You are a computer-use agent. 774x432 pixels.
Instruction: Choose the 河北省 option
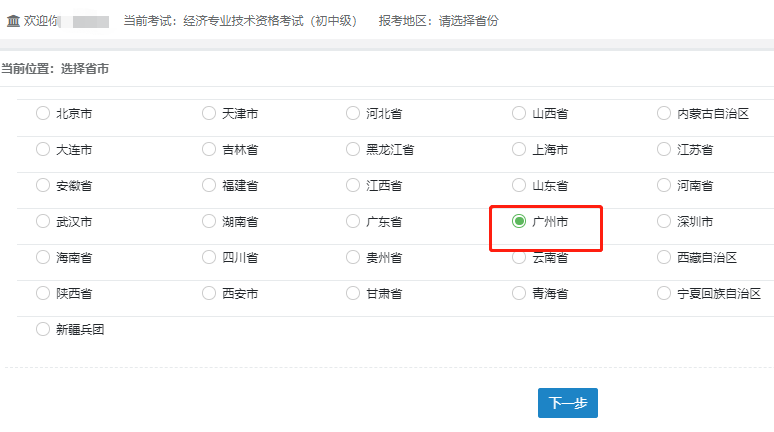click(x=352, y=113)
